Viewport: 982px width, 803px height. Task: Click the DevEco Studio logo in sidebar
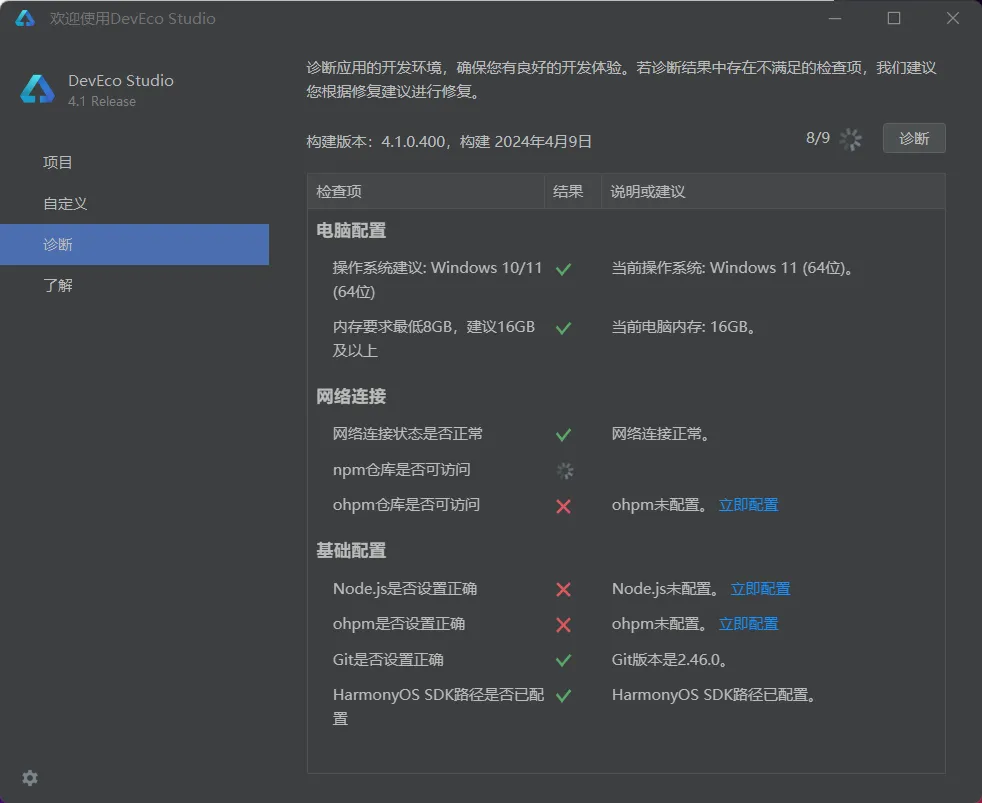[38, 90]
